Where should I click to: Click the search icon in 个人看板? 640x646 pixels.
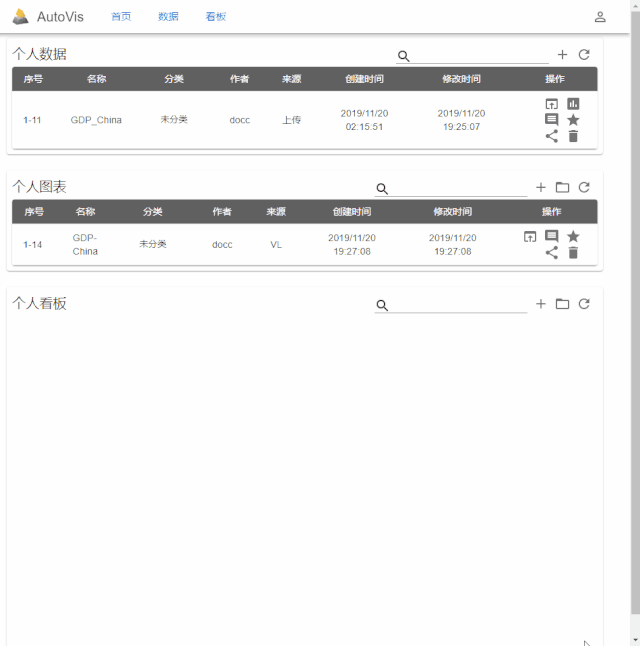(x=382, y=305)
